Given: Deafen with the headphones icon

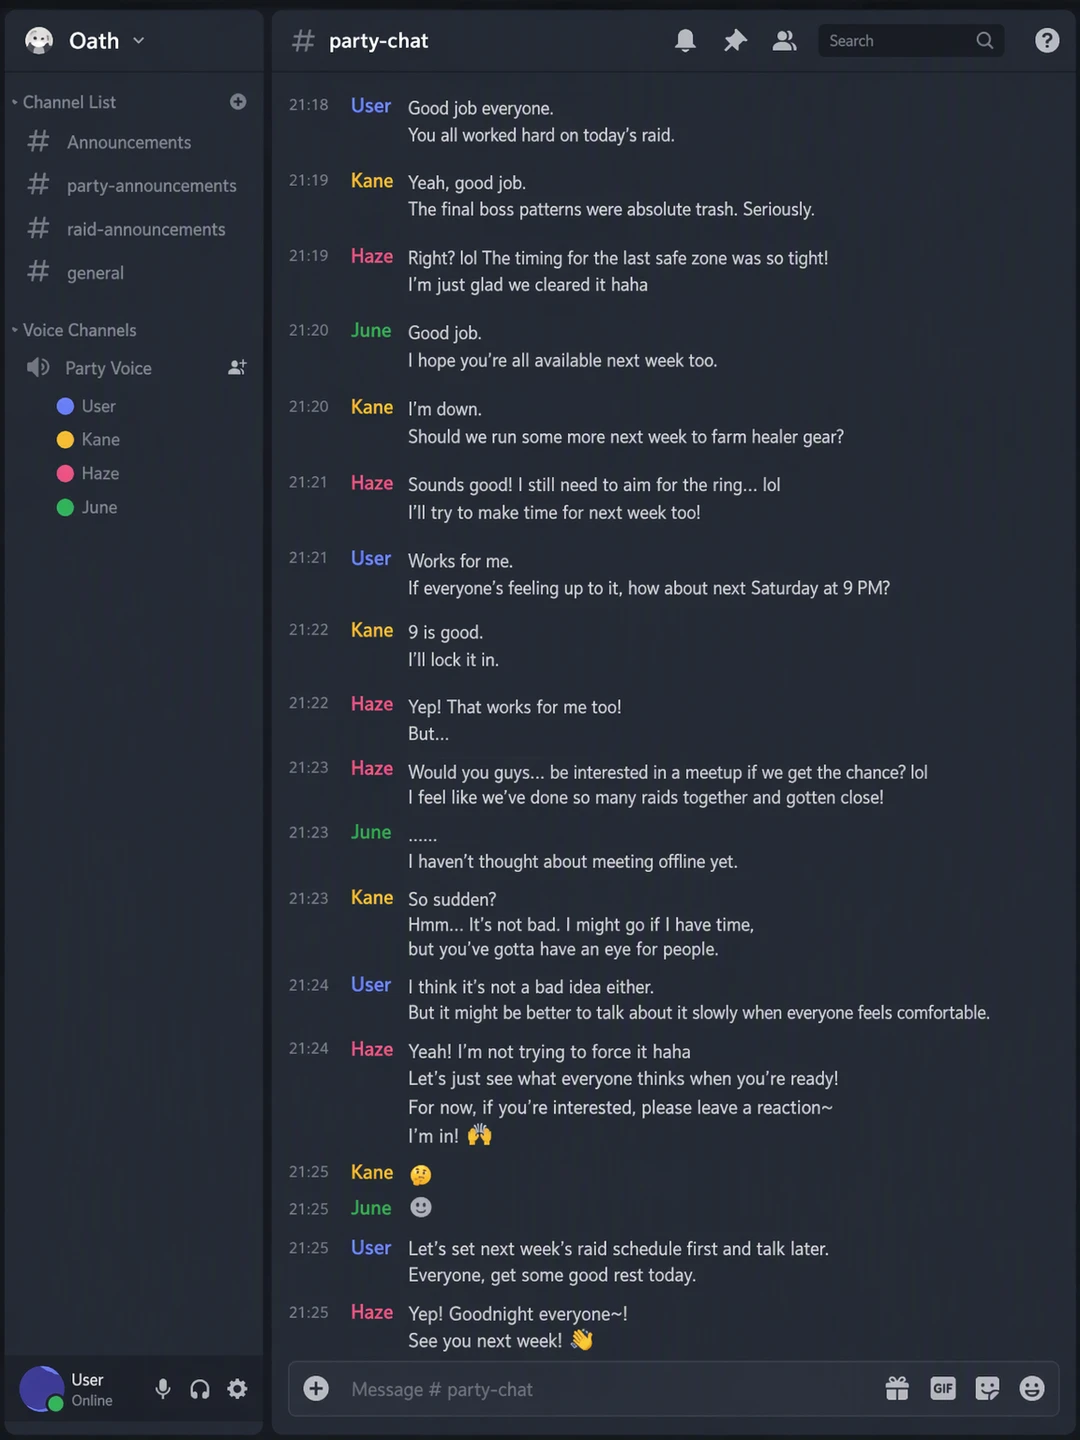Looking at the screenshot, I should tap(200, 1389).
